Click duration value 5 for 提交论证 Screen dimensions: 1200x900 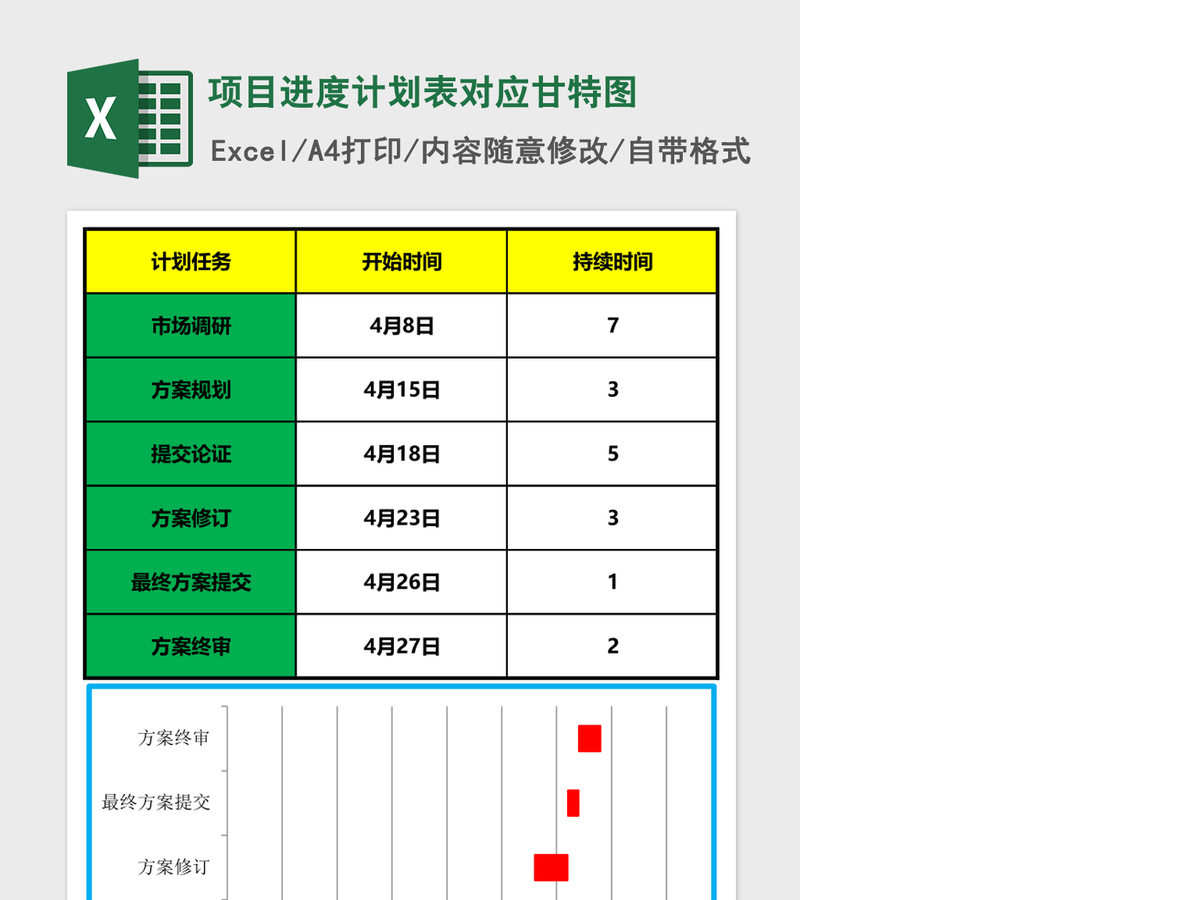coord(612,454)
